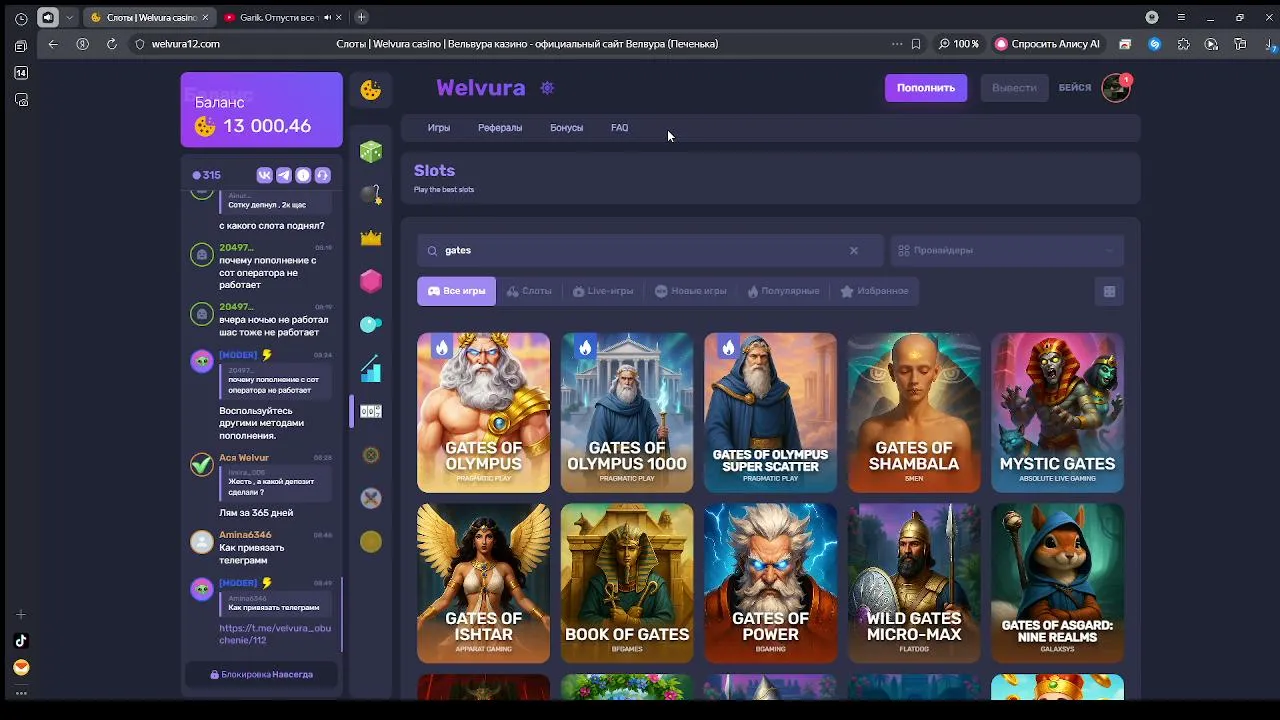1280x720 pixels.
Task: Open browser extensions puzzle icon
Action: coord(1184,44)
